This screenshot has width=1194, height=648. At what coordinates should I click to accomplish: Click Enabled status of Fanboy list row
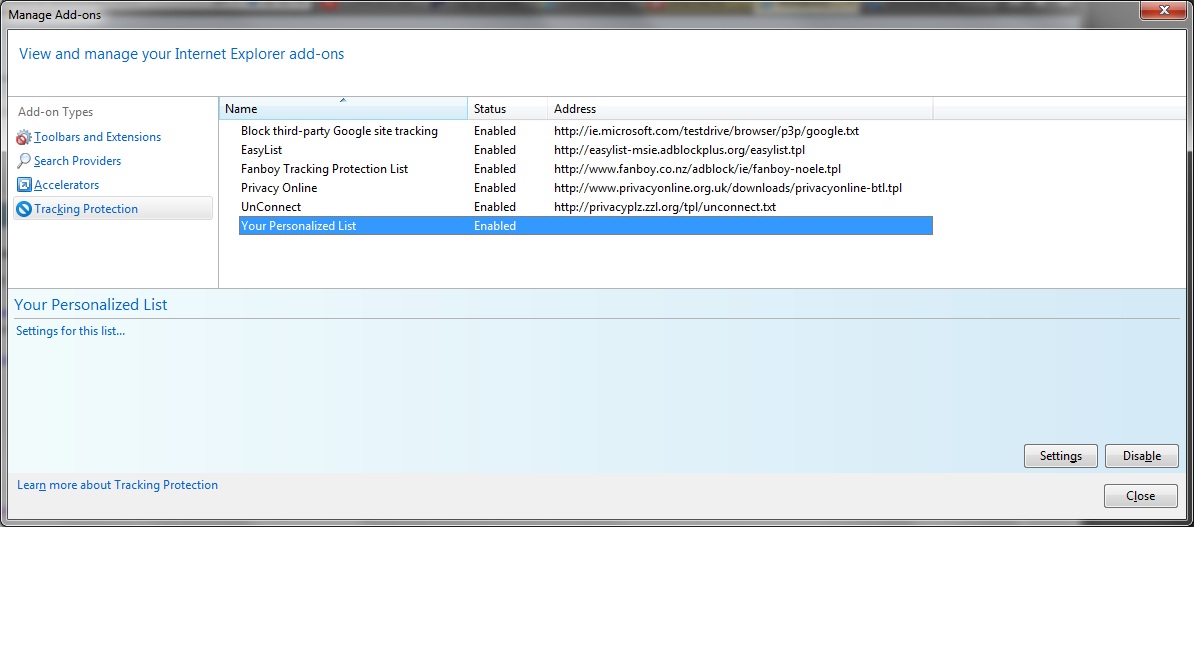click(495, 169)
